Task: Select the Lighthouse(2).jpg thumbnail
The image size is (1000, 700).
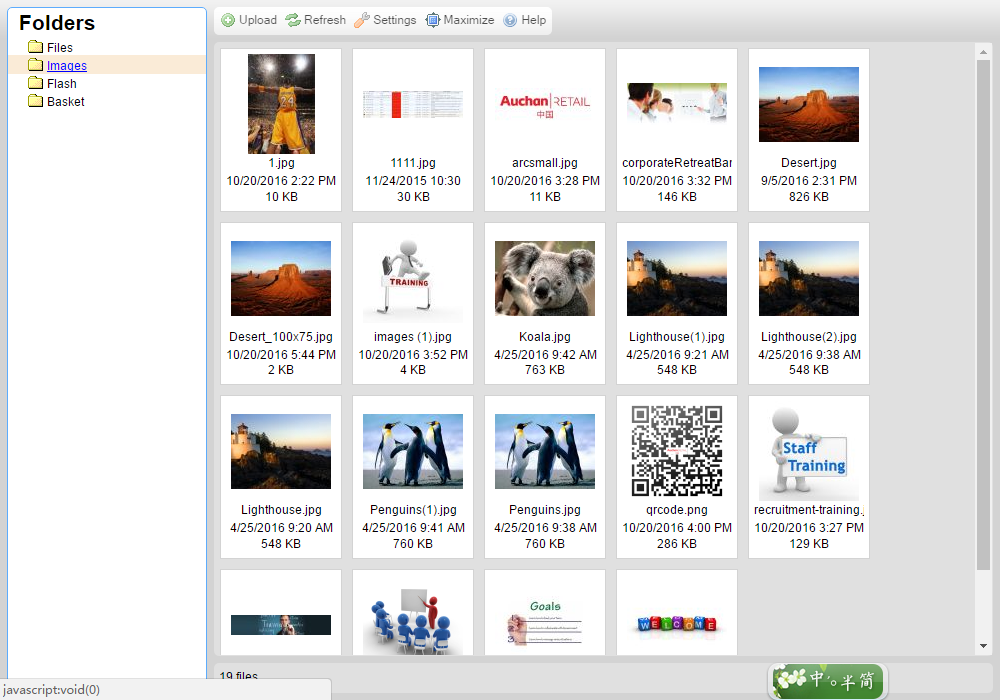Action: pos(809,278)
